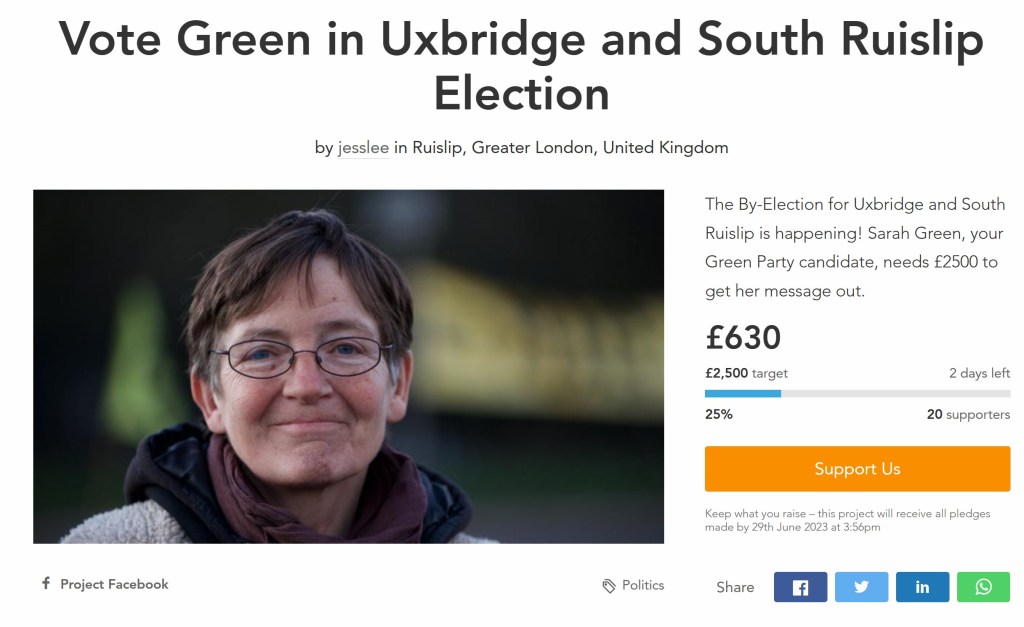This screenshot has height=627, width=1024.
Task: Share the campaign on Facebook
Action: [800, 587]
